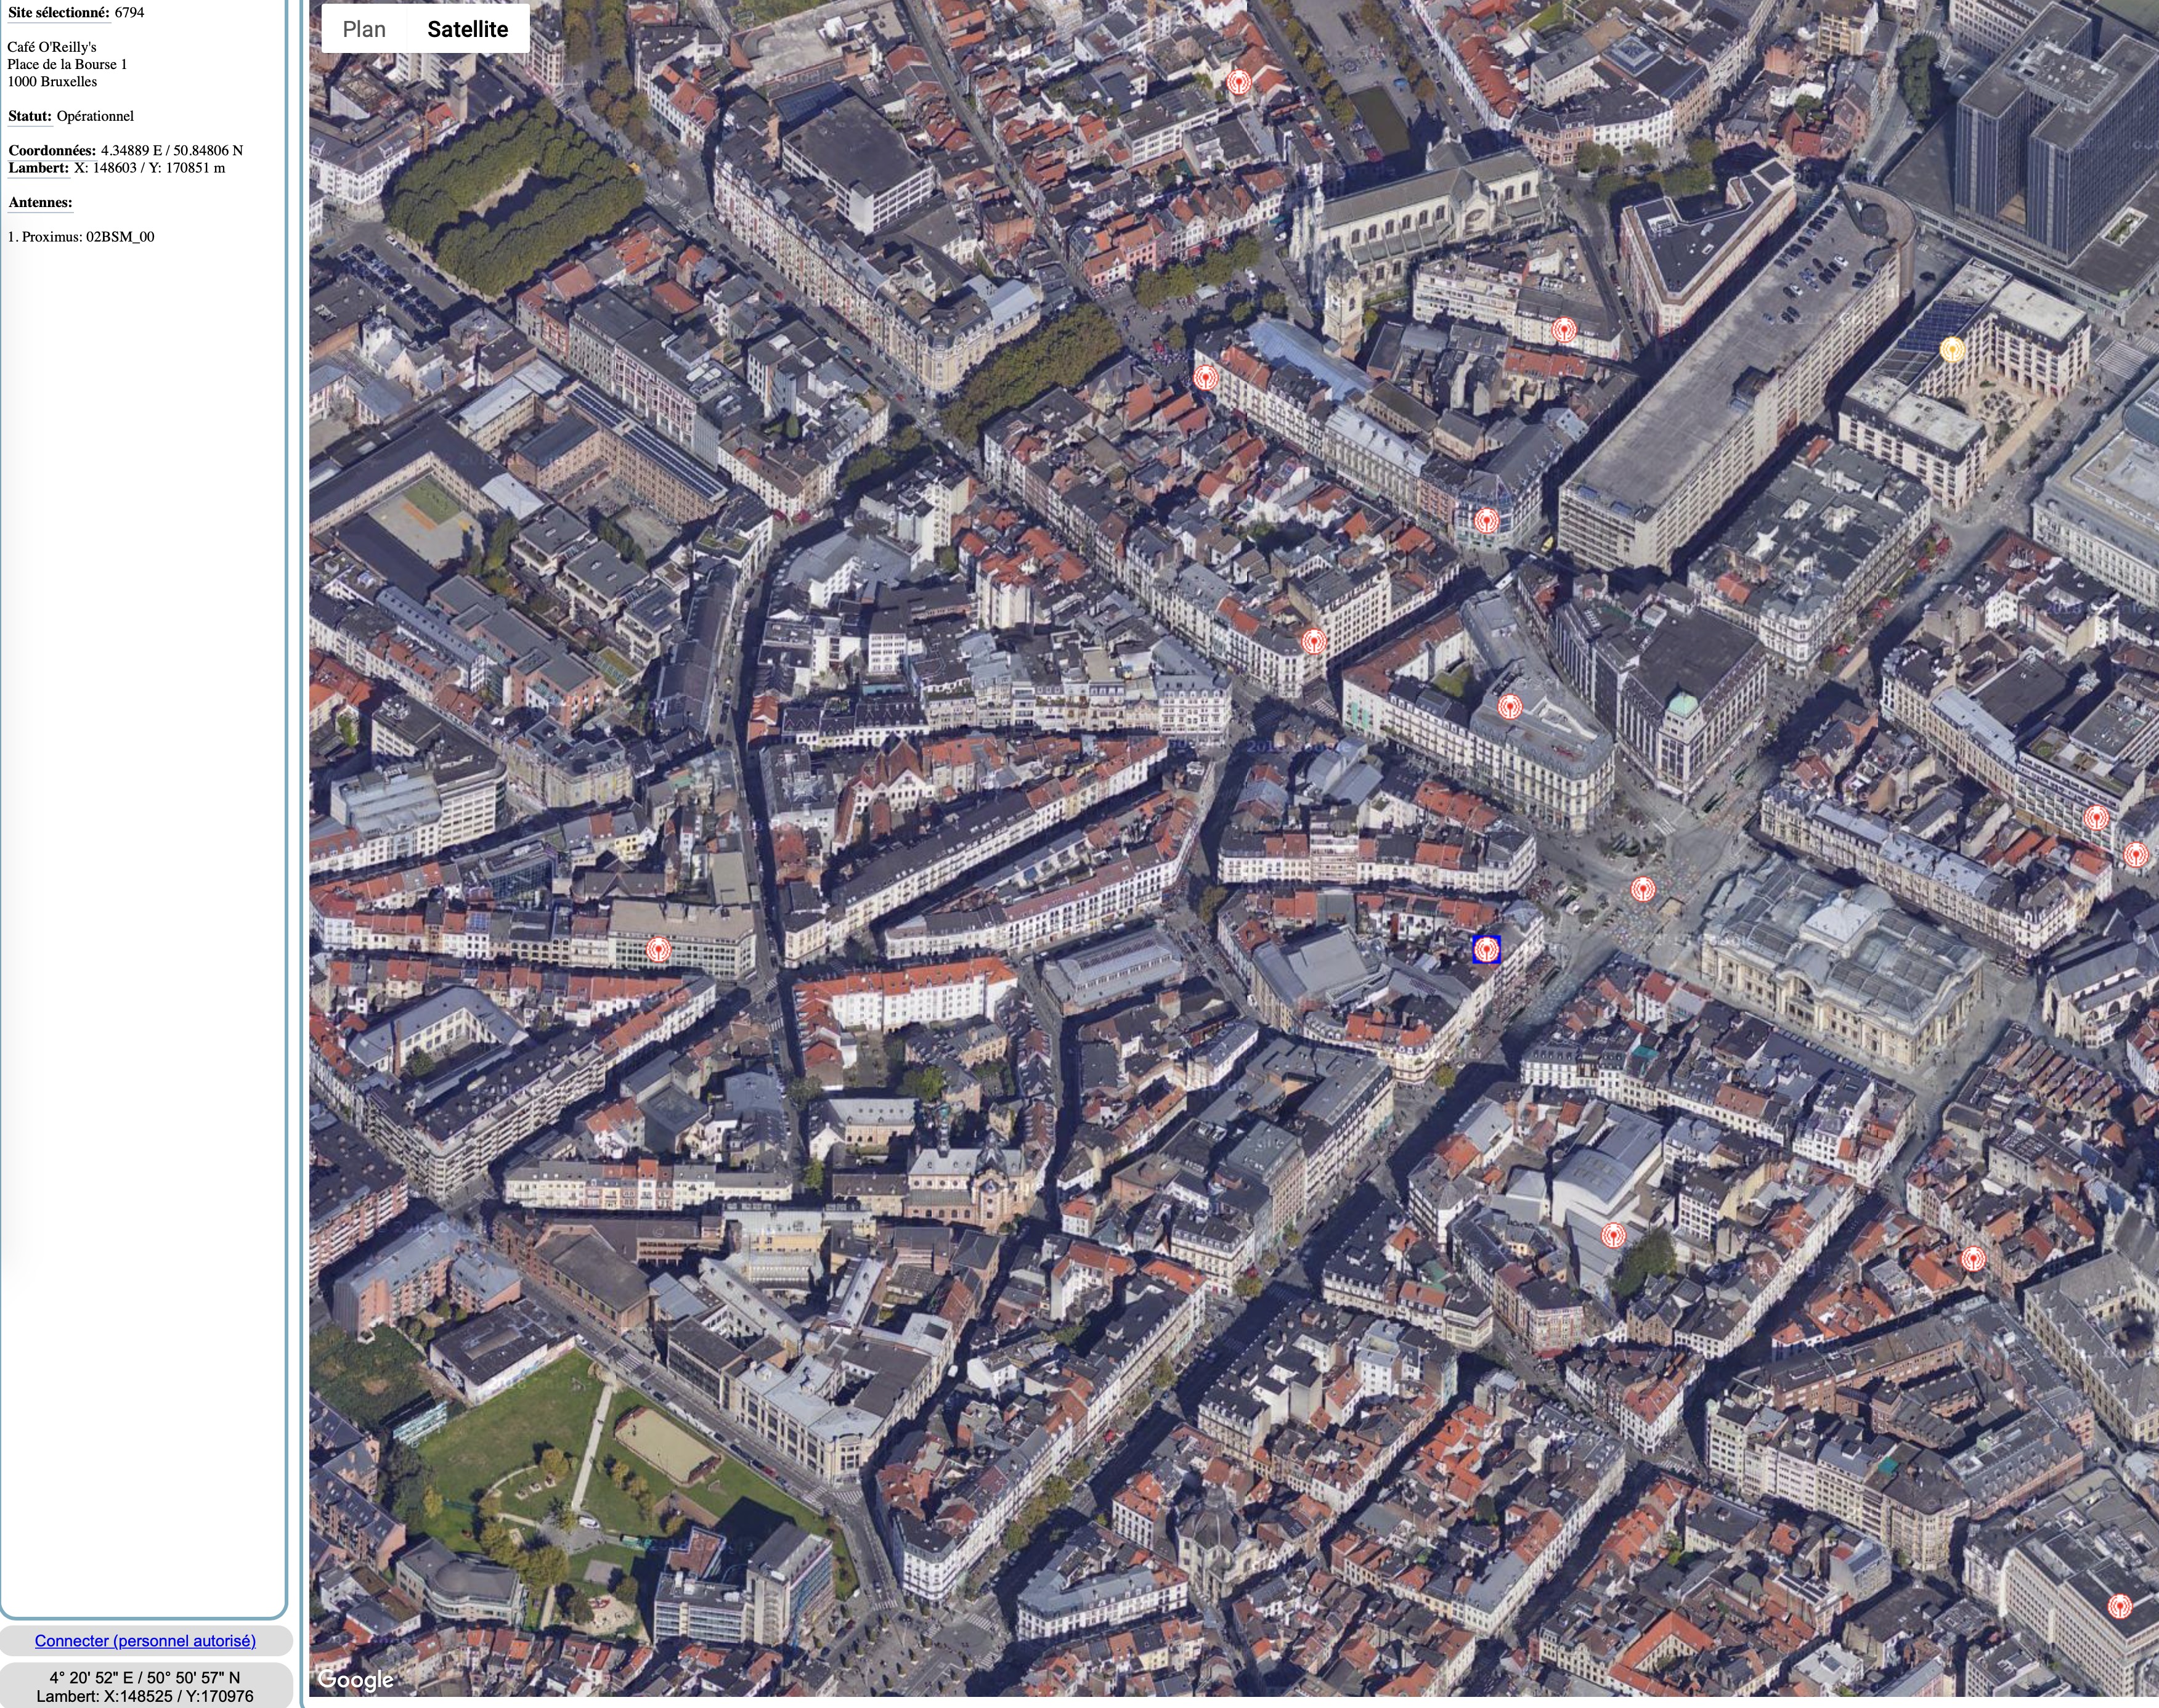2159x1708 pixels.
Task: Select the topmost red antenna marker on the map
Action: 1239,82
